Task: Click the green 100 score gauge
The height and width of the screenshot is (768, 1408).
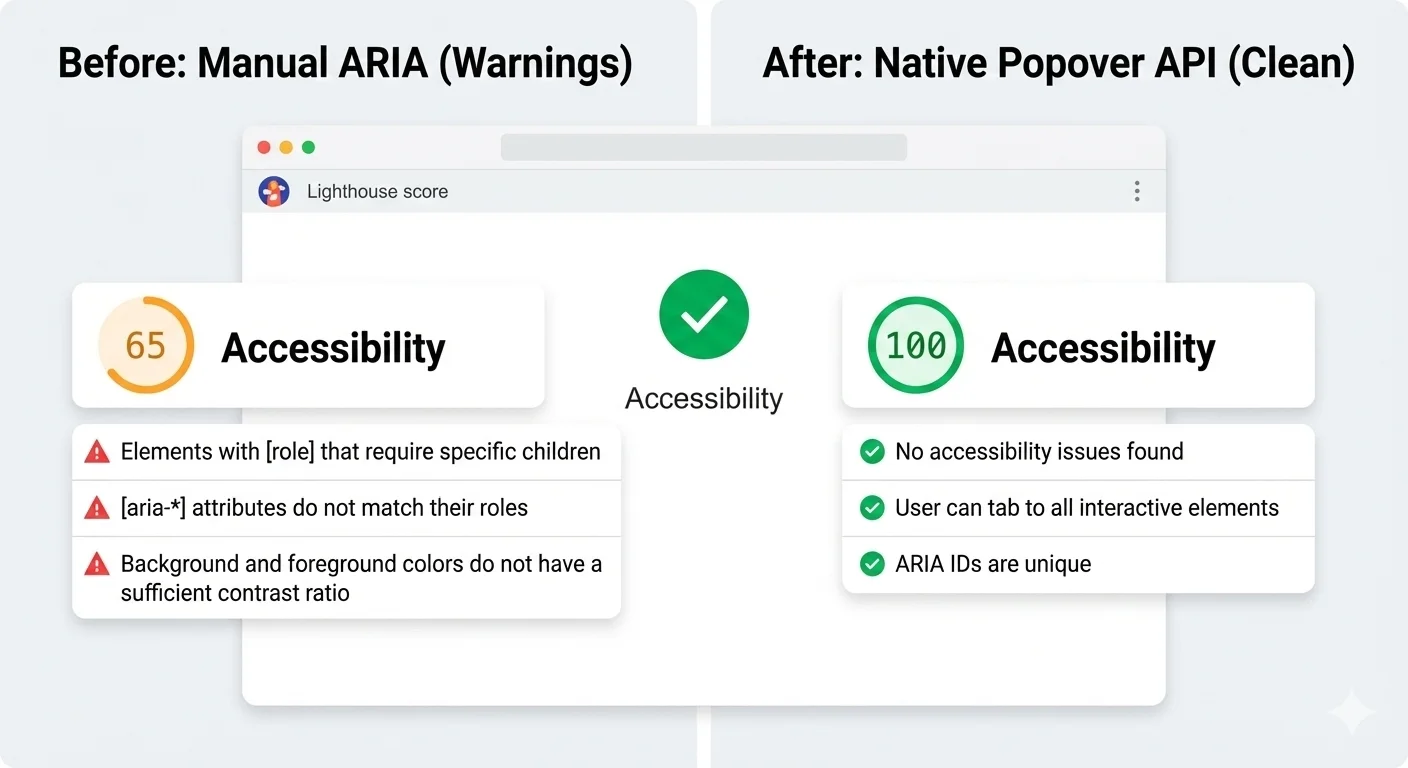Action: pos(915,345)
